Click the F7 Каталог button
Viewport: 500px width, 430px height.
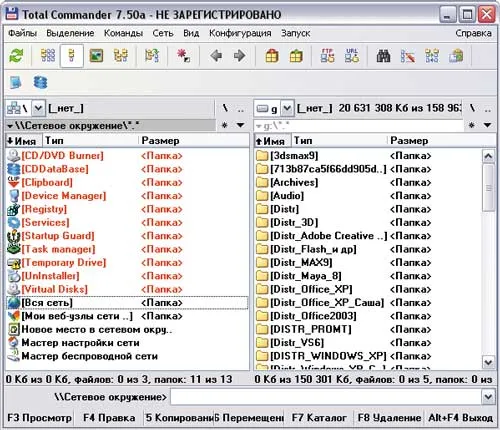[319, 418]
